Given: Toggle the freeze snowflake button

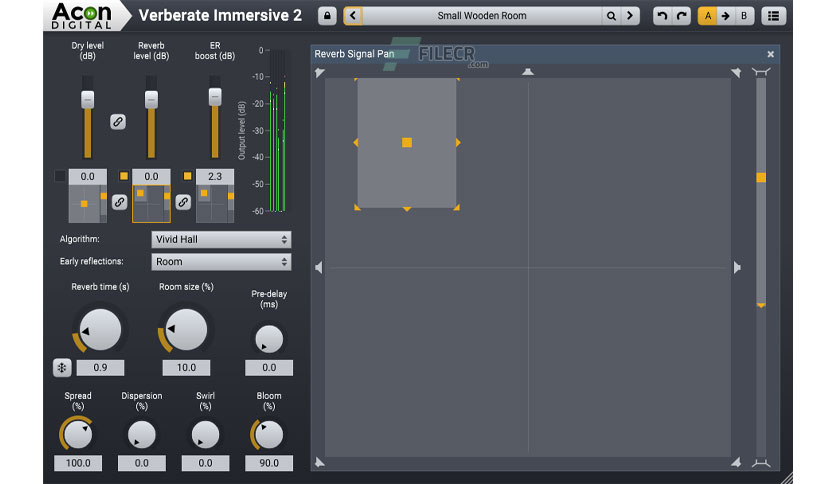Looking at the screenshot, I should point(62,367).
